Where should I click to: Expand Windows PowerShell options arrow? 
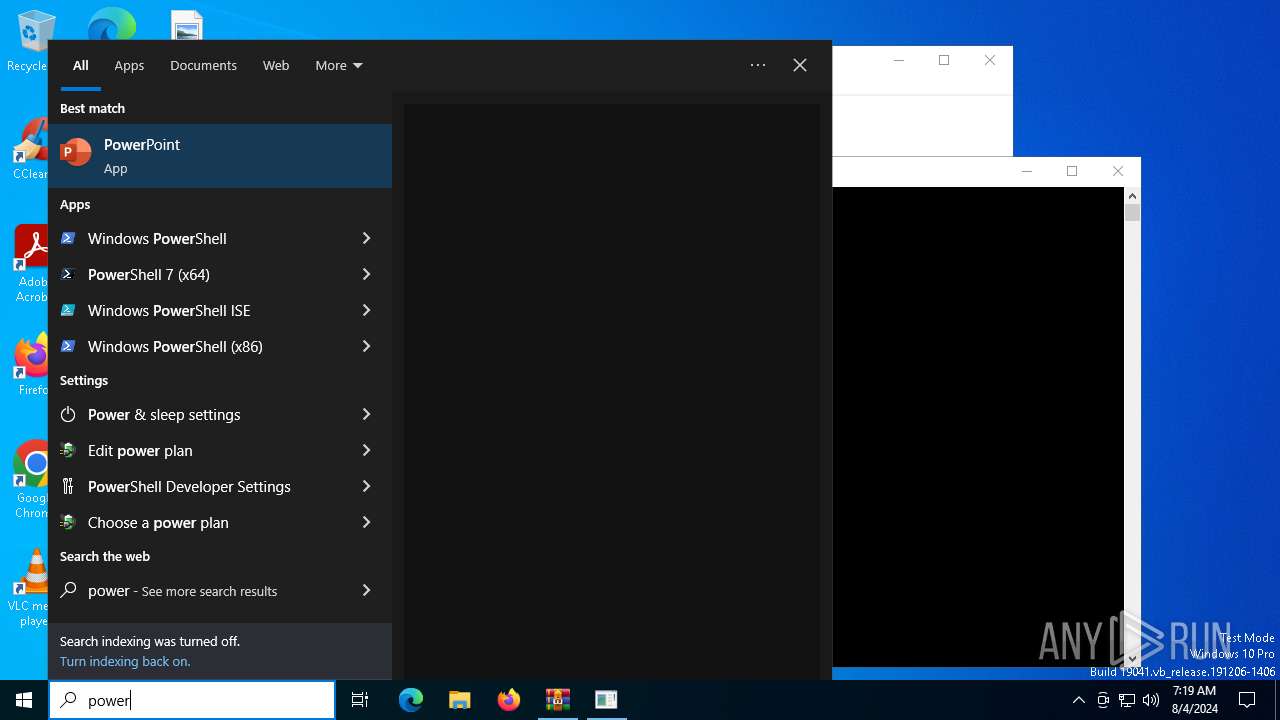click(x=366, y=238)
